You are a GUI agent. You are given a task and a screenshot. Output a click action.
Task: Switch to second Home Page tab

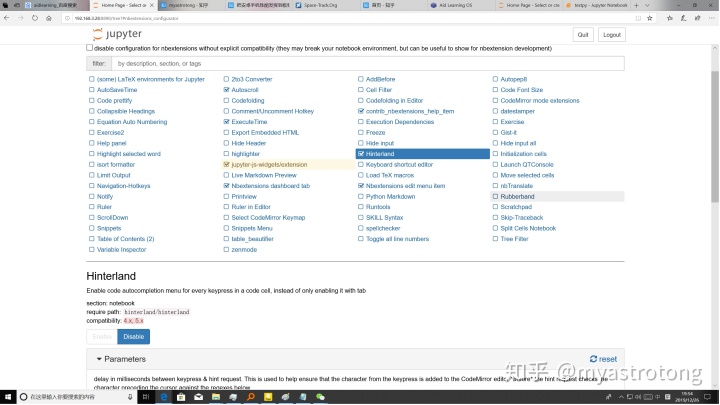click(529, 5)
